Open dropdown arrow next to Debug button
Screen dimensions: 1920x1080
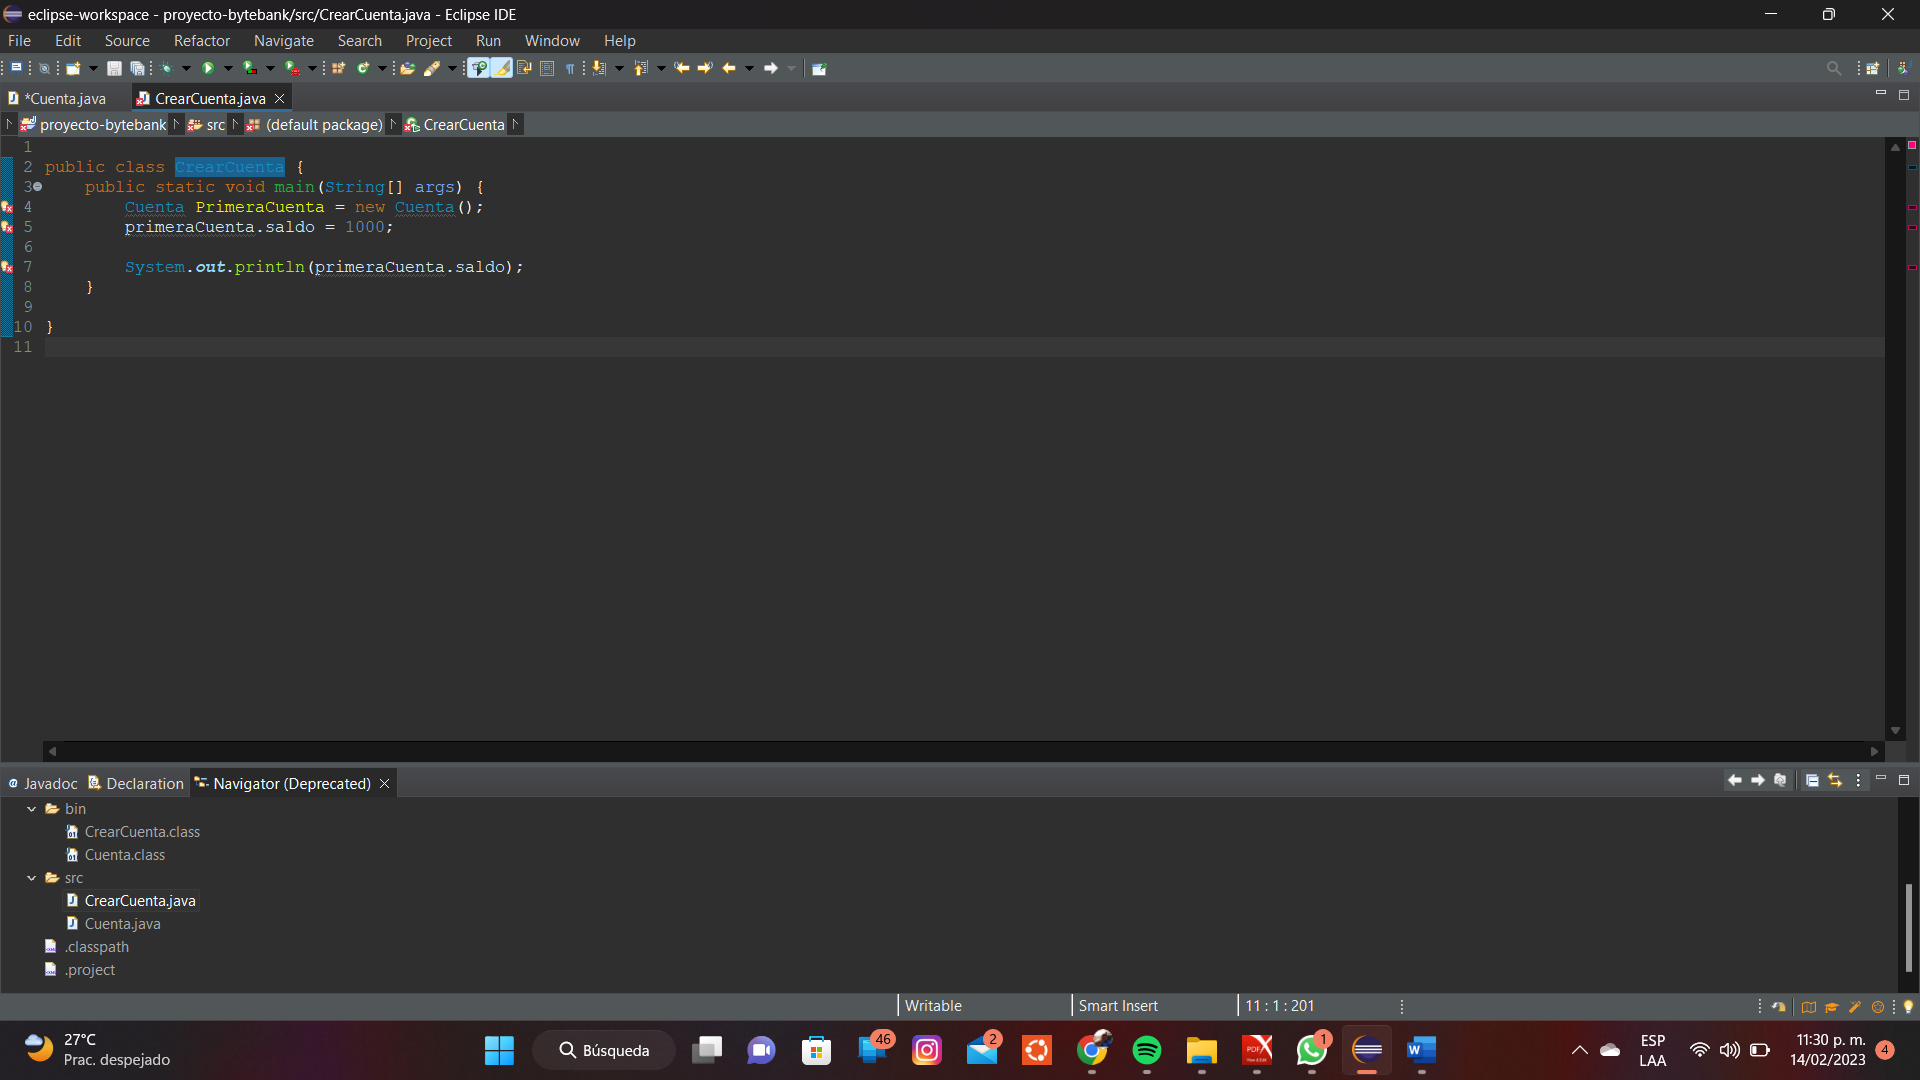pos(186,68)
